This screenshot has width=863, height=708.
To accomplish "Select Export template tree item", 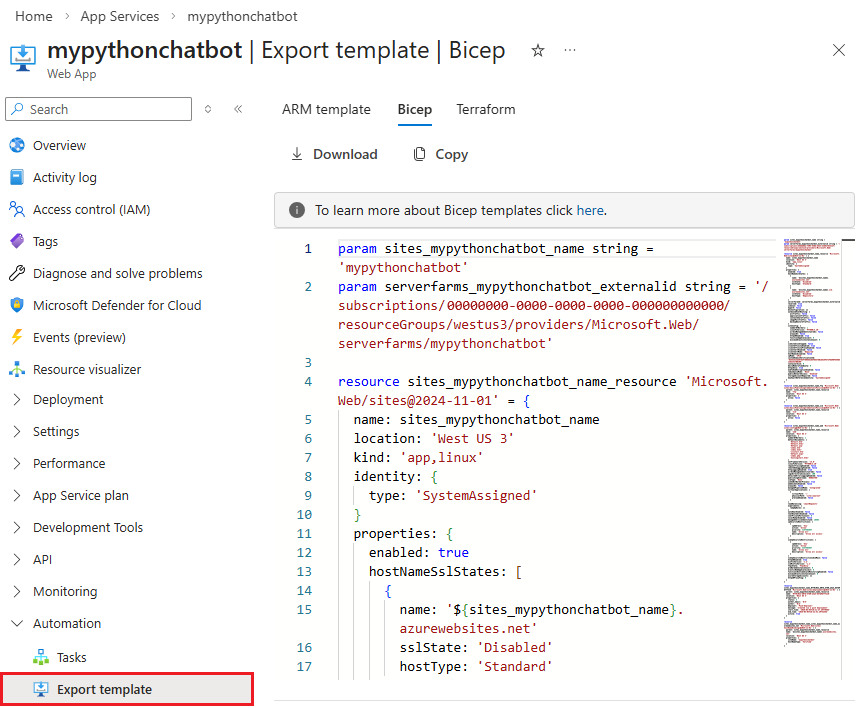I will click(127, 689).
